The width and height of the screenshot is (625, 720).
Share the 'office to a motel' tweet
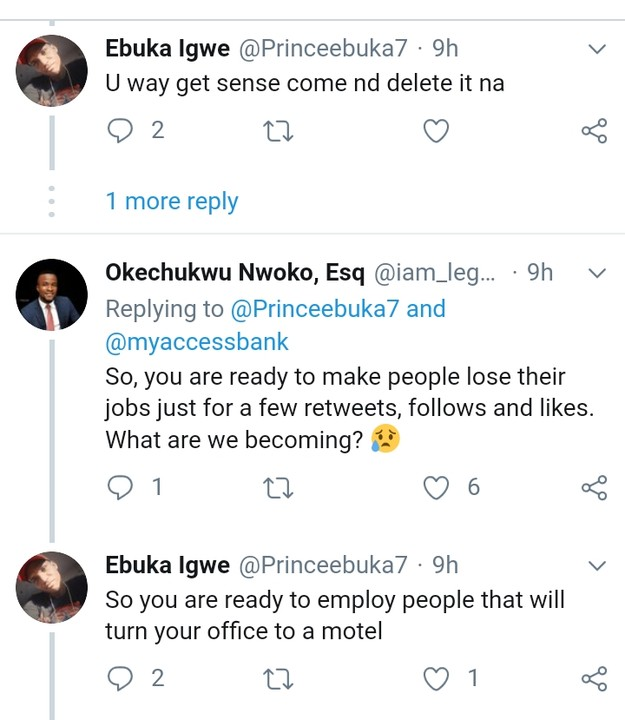[x=594, y=679]
